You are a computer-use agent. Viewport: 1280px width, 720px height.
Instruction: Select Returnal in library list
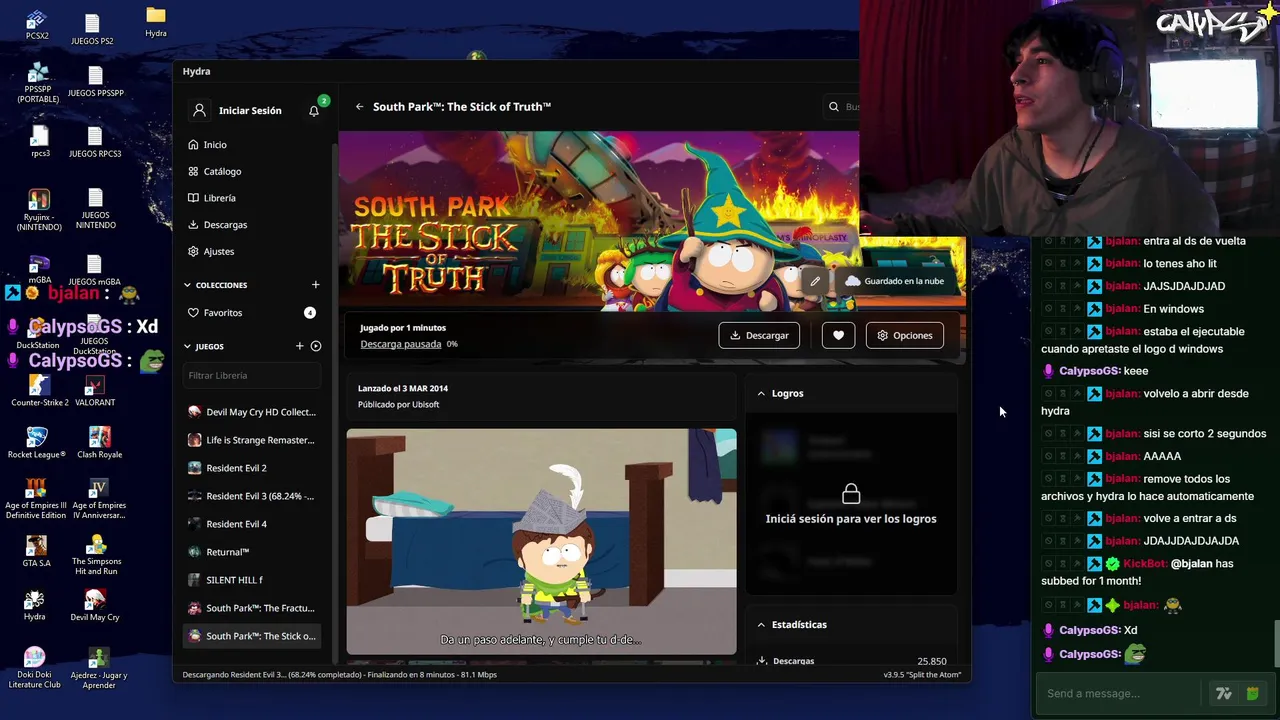(x=253, y=552)
